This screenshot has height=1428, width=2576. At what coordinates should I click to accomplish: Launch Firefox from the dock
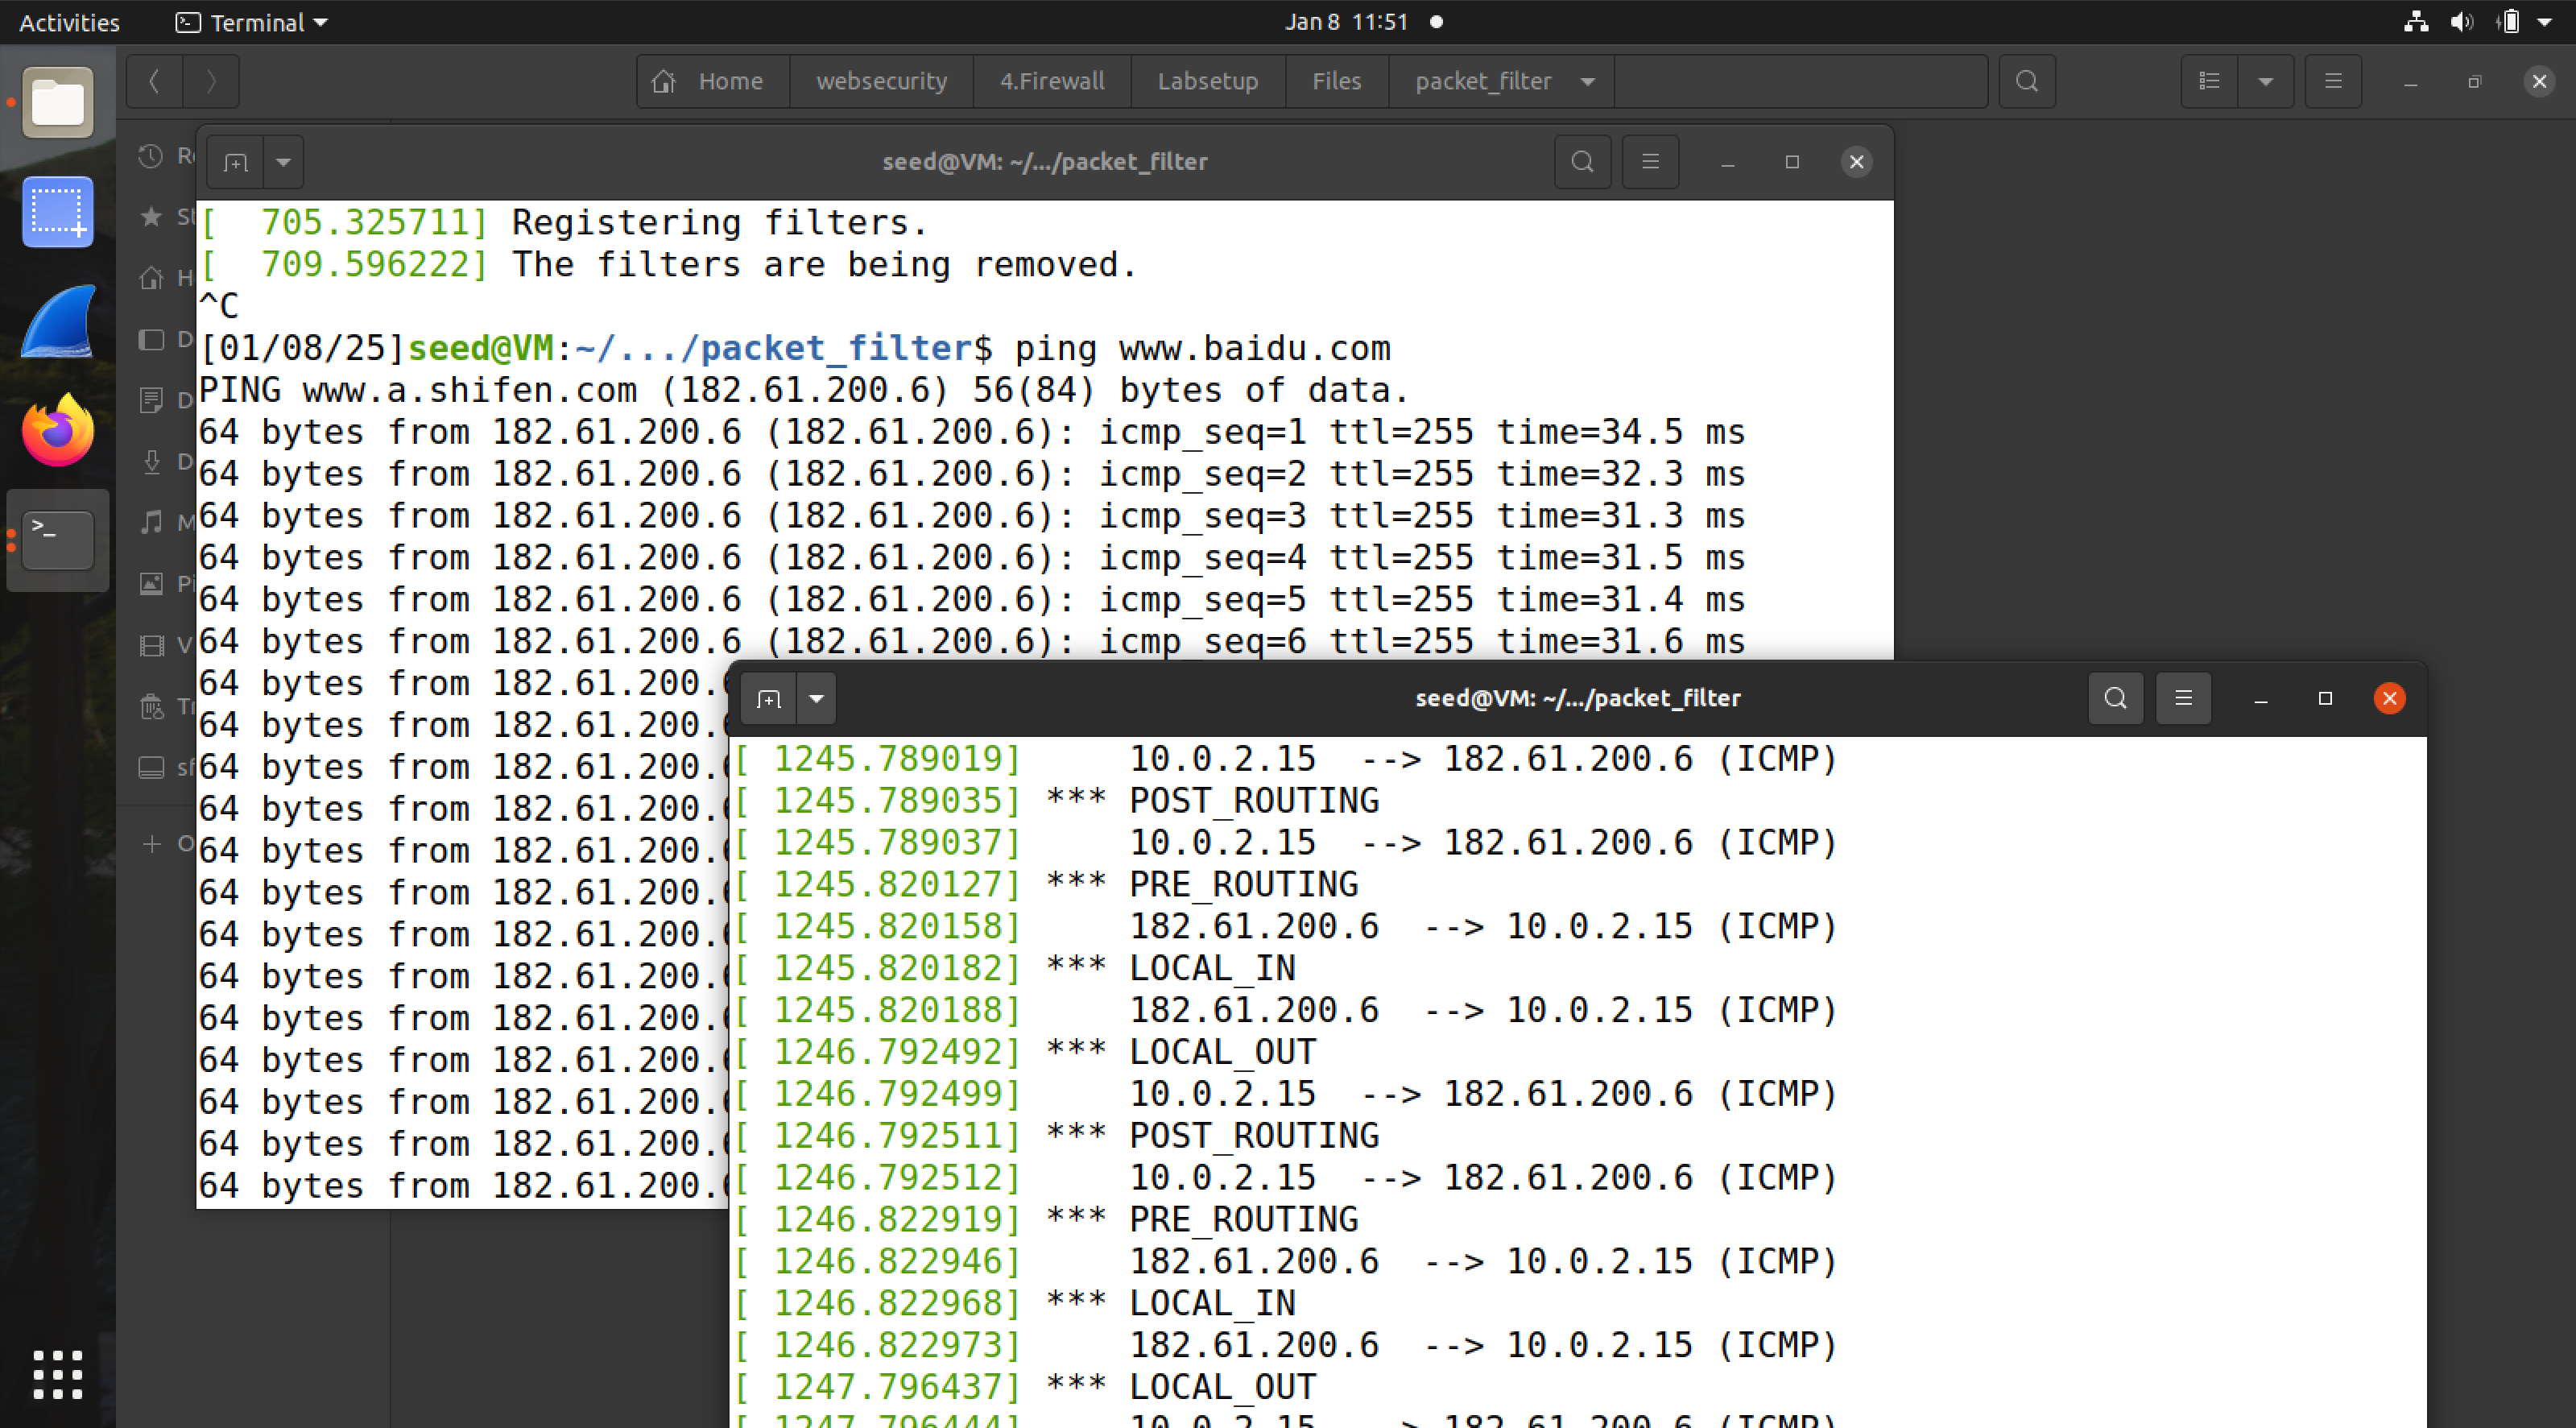pyautogui.click(x=58, y=430)
